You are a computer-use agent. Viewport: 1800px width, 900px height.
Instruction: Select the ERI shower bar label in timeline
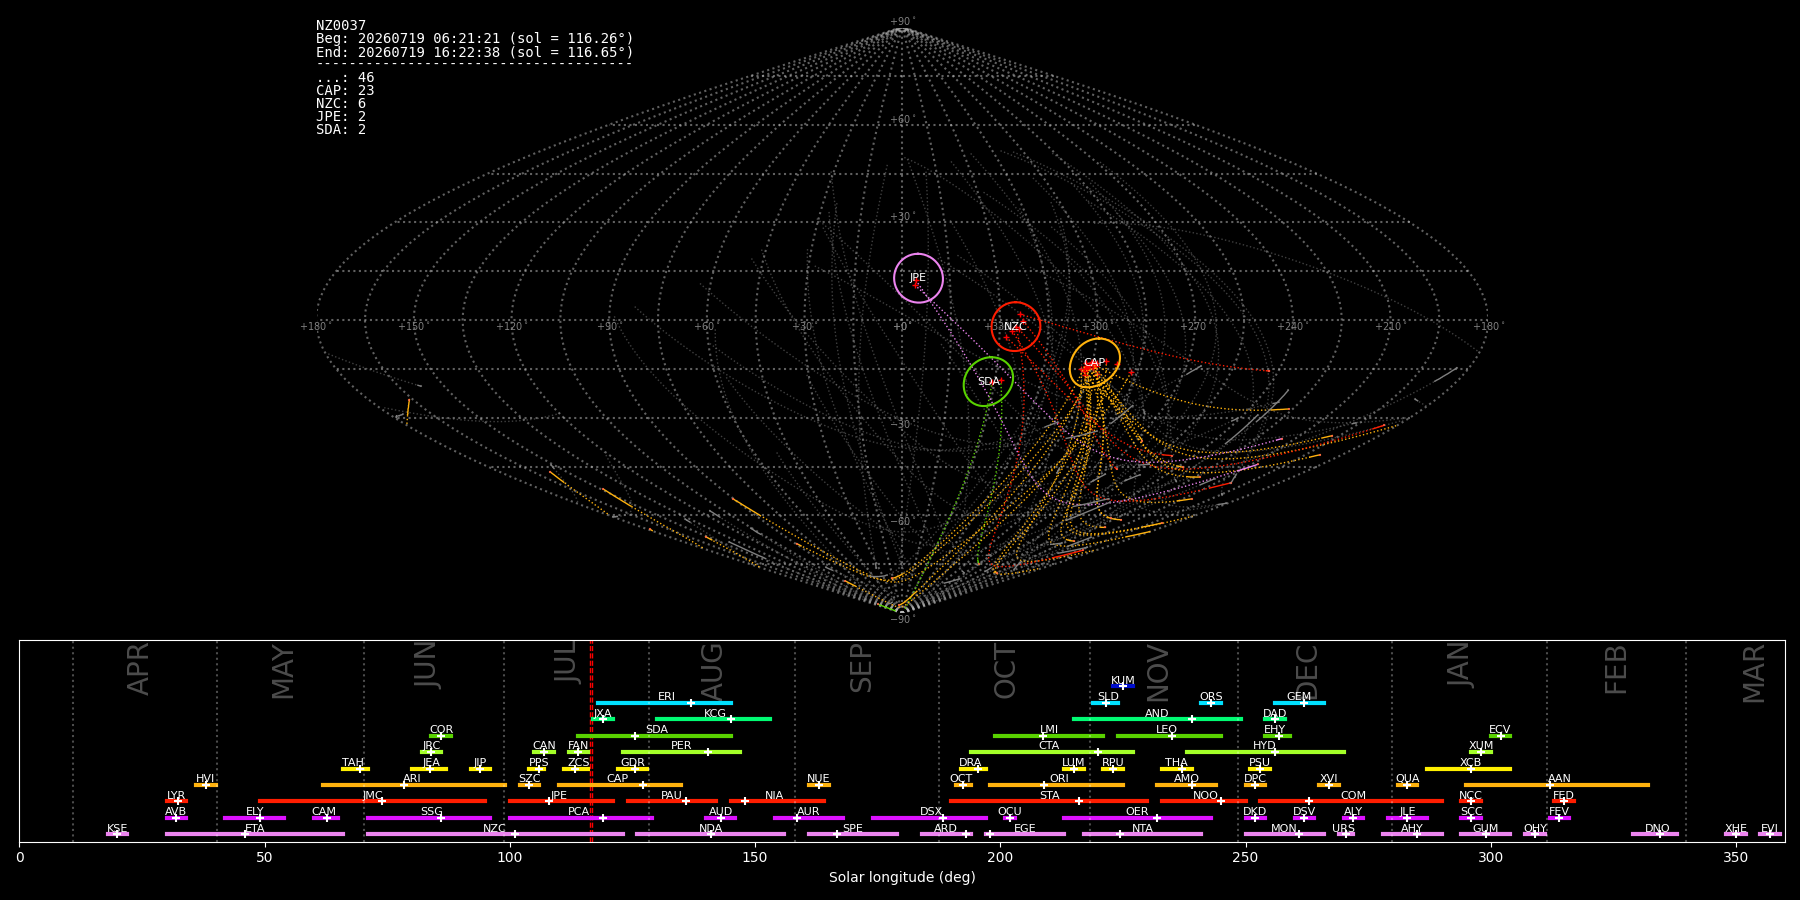coord(666,697)
